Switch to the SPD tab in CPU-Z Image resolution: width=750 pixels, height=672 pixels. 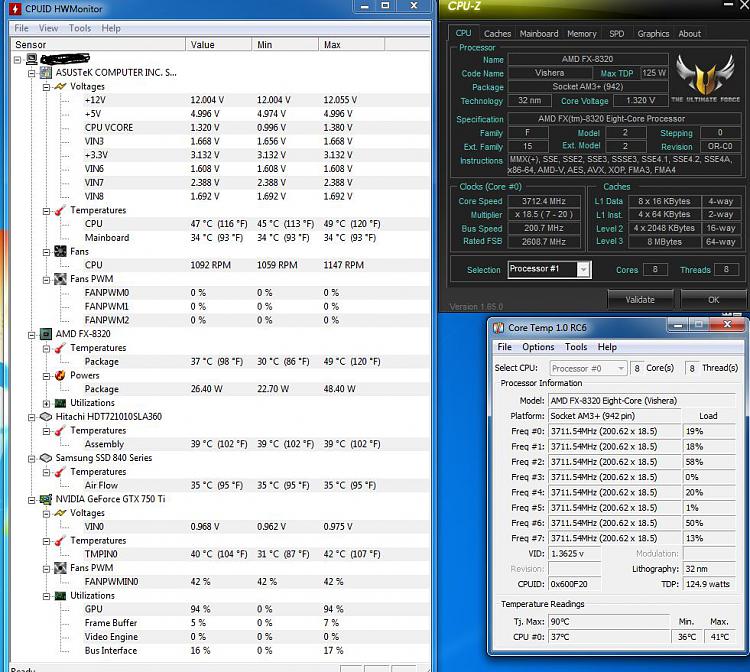[x=617, y=34]
